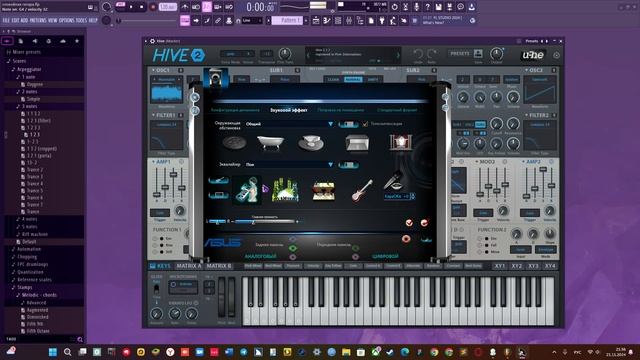Open File Explorer from taskbar
Image resolution: width=640 pixels, height=360 pixels.
click(x=346, y=352)
